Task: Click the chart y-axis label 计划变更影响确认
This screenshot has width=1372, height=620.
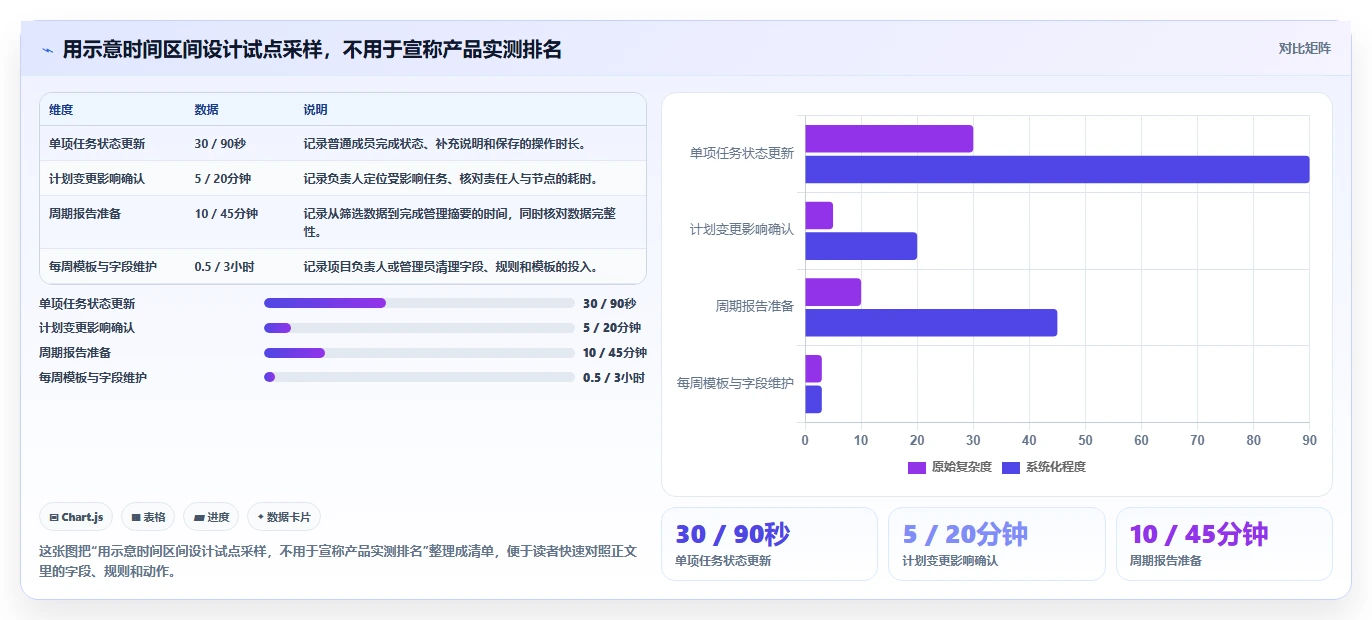Action: tap(742, 230)
